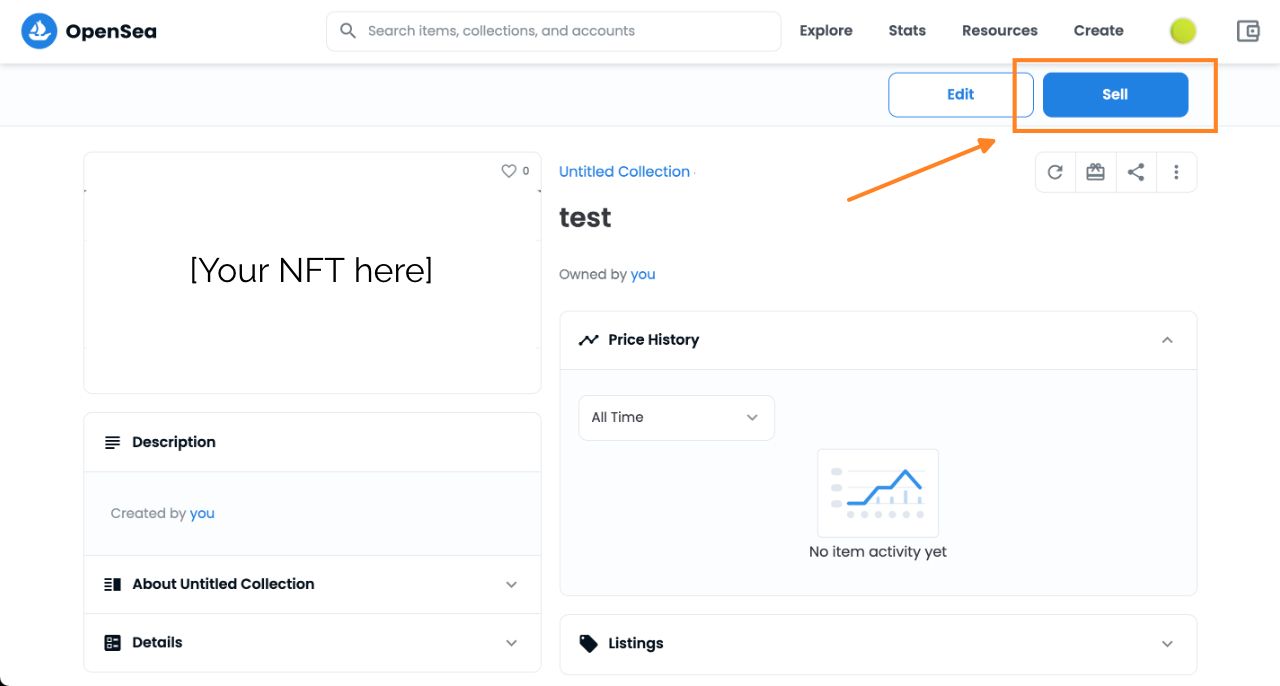Screen dimensions: 1280x686
Task: Open the Explore menu
Action: pyautogui.click(x=826, y=31)
